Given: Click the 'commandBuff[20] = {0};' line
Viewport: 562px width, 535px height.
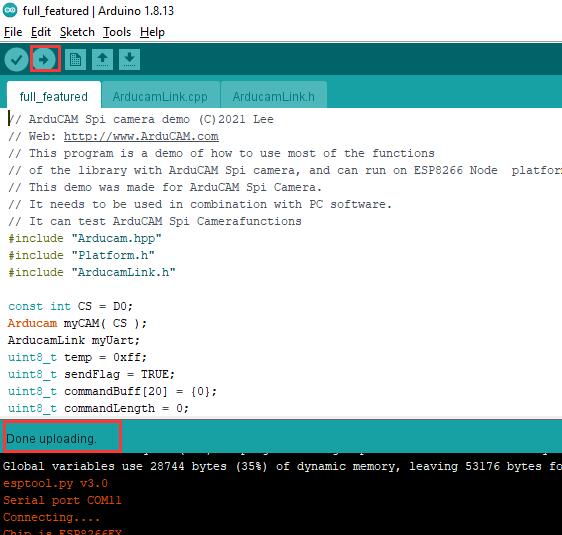Looking at the screenshot, I should (x=113, y=391).
